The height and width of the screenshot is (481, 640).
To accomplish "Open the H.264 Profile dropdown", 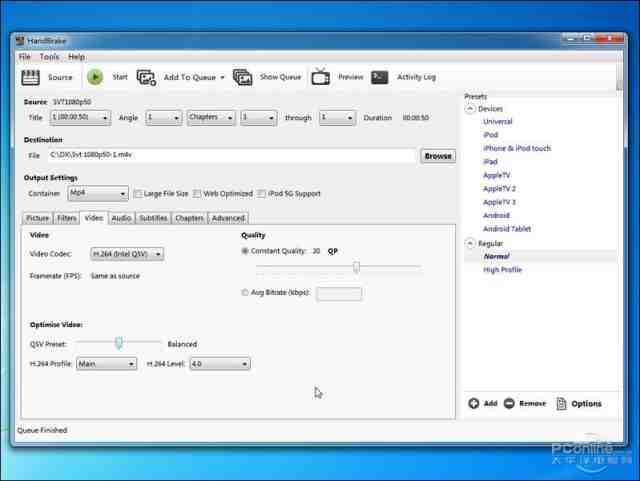I will [x=107, y=364].
